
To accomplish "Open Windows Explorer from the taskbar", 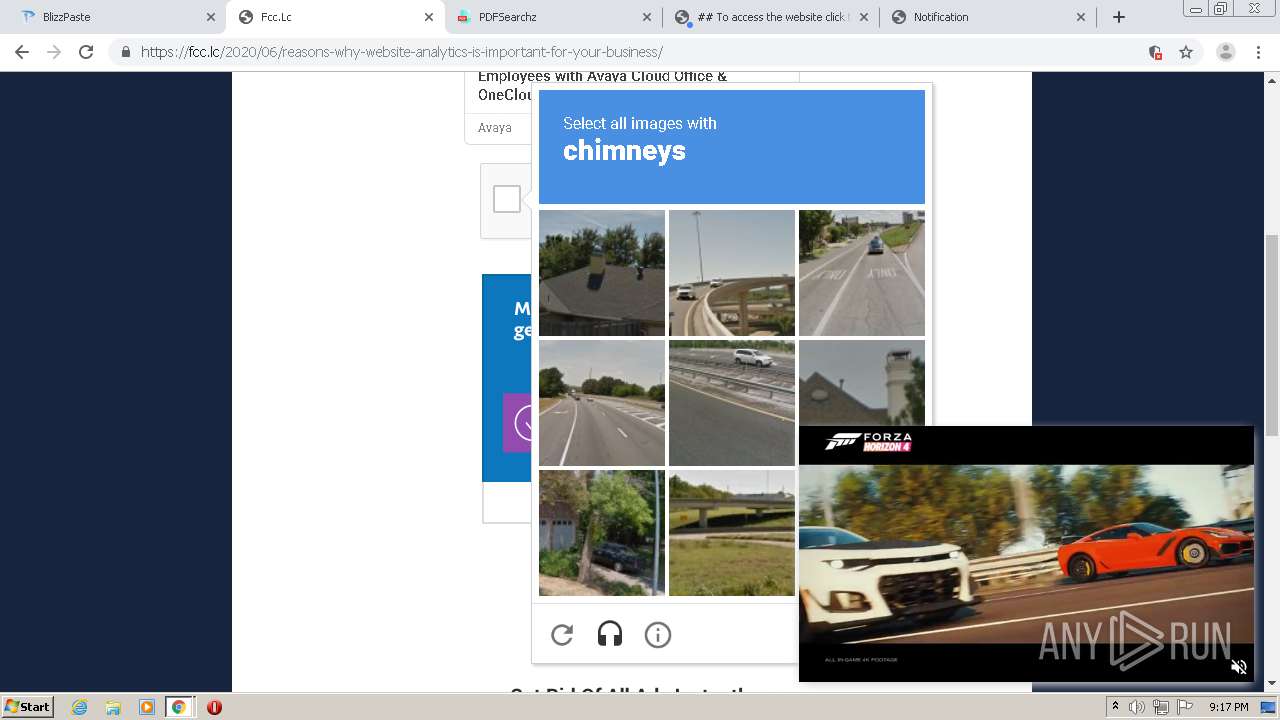I will 113,707.
